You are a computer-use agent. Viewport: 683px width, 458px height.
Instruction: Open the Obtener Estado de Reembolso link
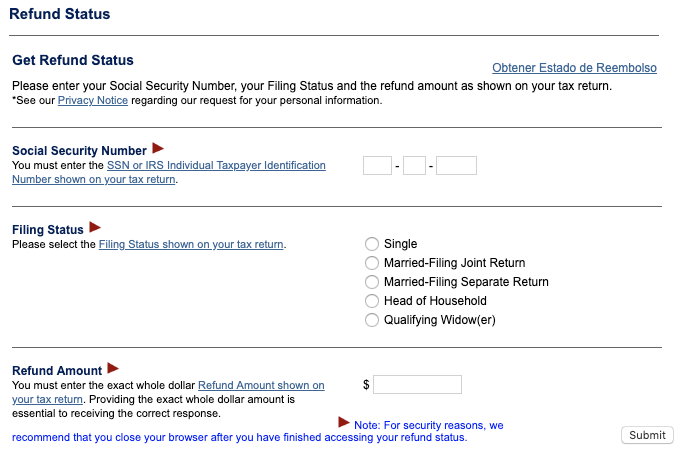[574, 68]
